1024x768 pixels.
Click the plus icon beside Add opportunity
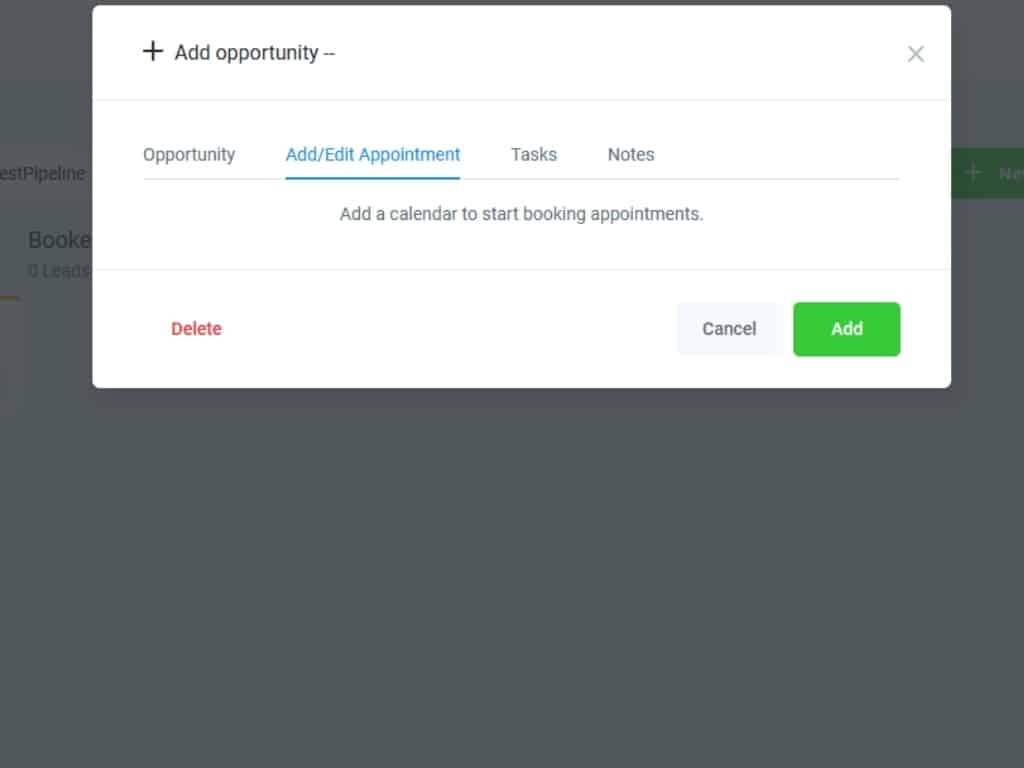tap(152, 52)
